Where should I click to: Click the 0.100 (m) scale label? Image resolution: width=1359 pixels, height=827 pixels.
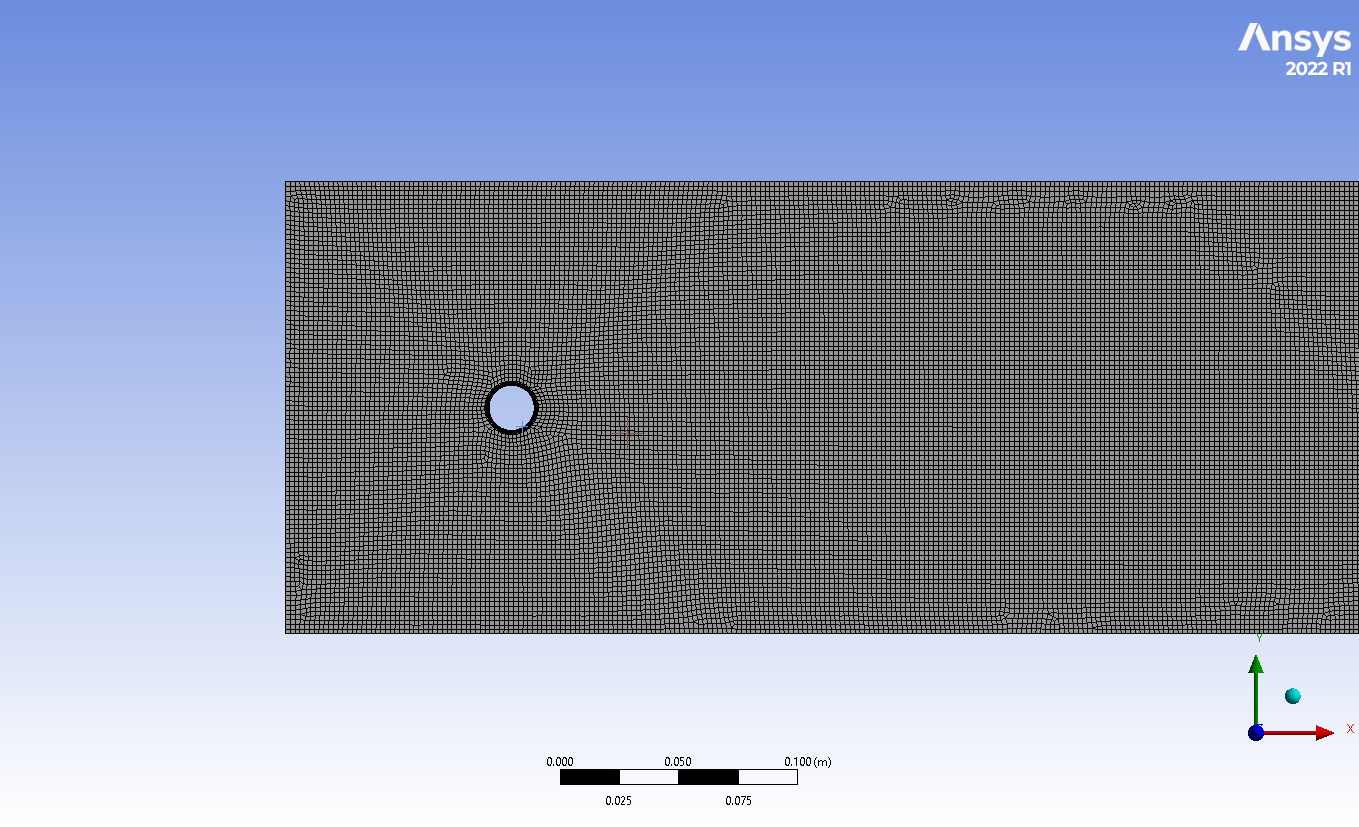pos(807,762)
